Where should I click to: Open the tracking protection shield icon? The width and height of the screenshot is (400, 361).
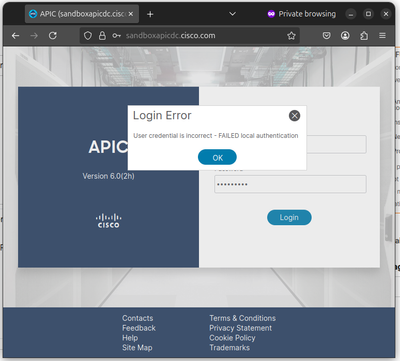tap(88, 36)
